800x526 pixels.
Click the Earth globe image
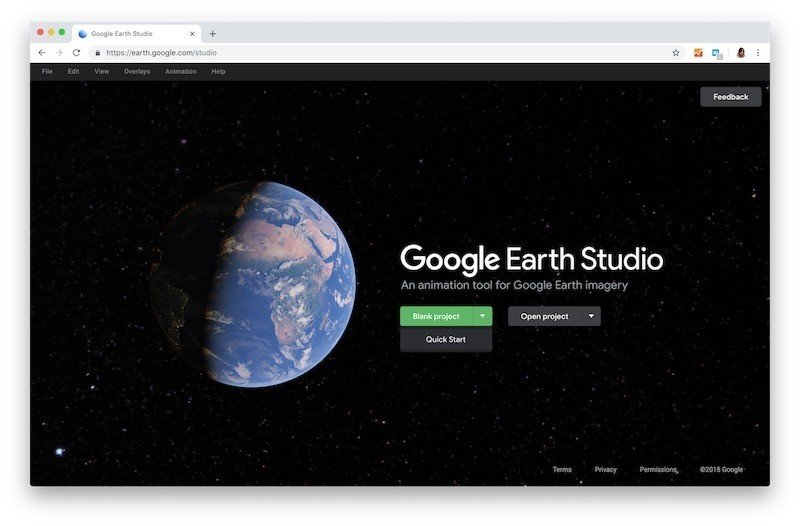[254, 284]
